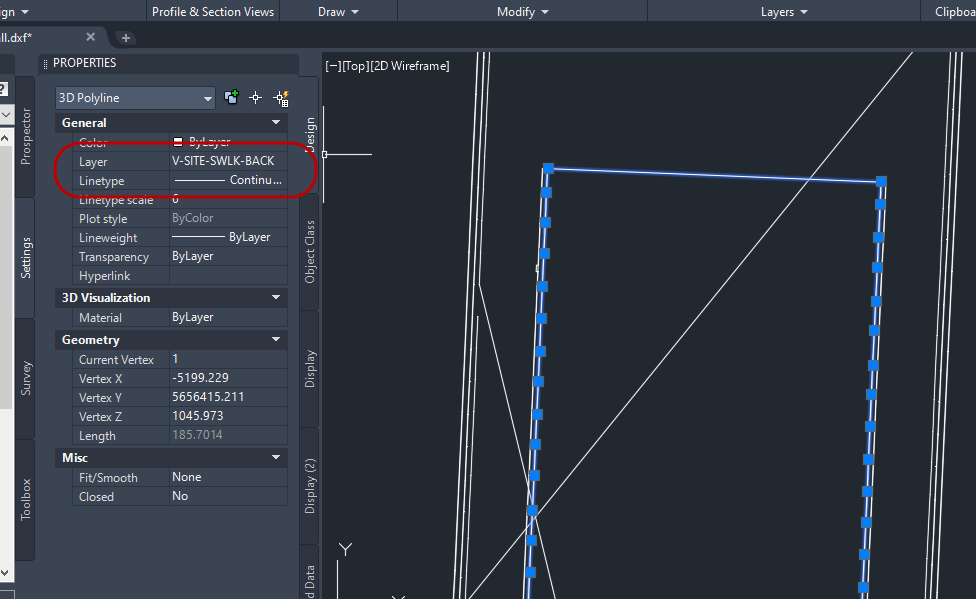This screenshot has width=976, height=599.
Task: Open the Object Class properties tab
Action: 310,252
